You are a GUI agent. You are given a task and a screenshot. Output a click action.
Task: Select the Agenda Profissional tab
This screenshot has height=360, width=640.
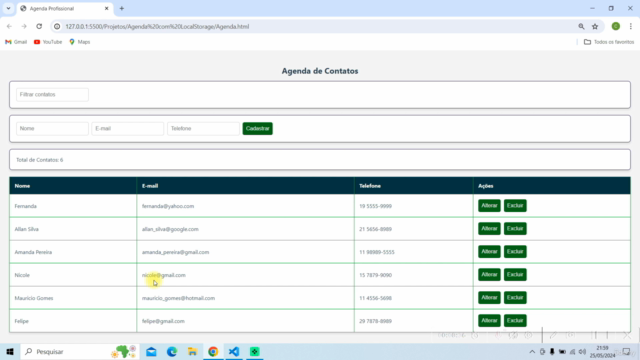[x=65, y=9]
